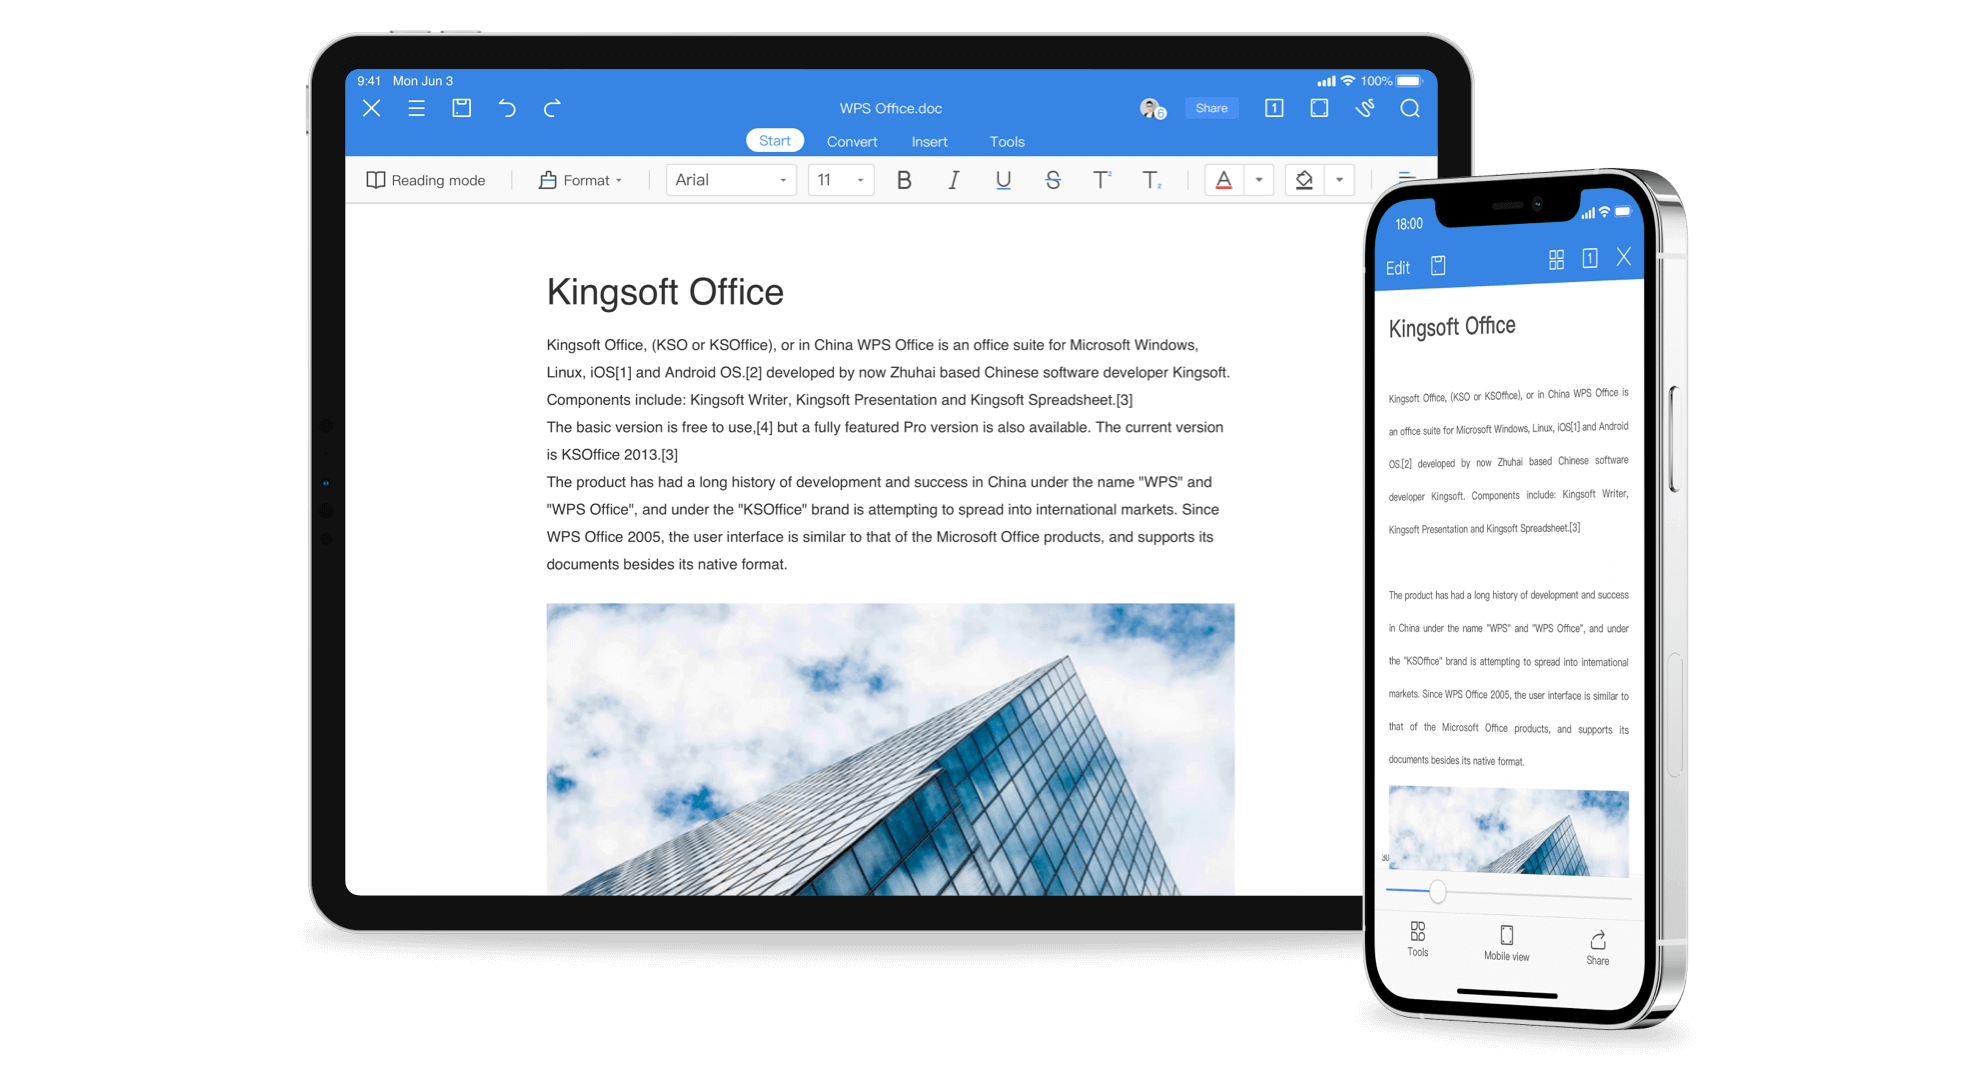This screenshot has width=1964, height=1088.
Task: Toggle Italic text formatting
Action: click(954, 180)
